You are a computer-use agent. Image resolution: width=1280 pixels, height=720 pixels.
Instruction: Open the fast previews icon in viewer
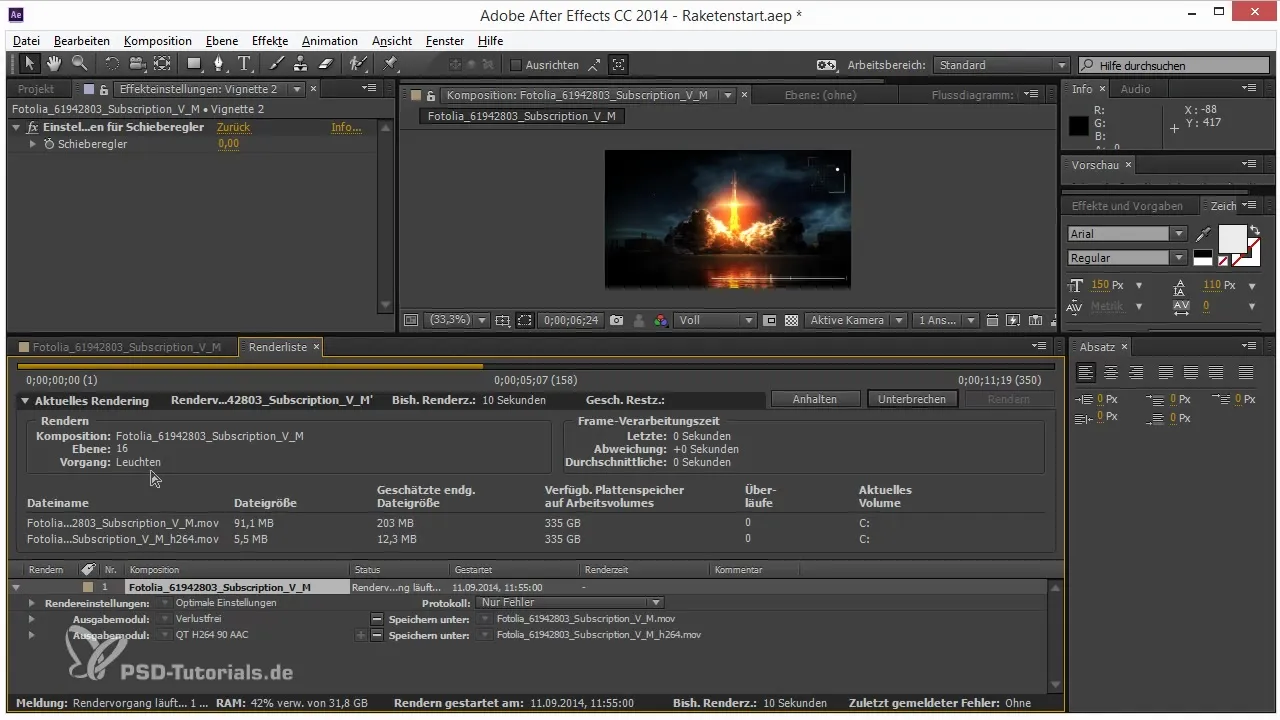[1013, 321]
